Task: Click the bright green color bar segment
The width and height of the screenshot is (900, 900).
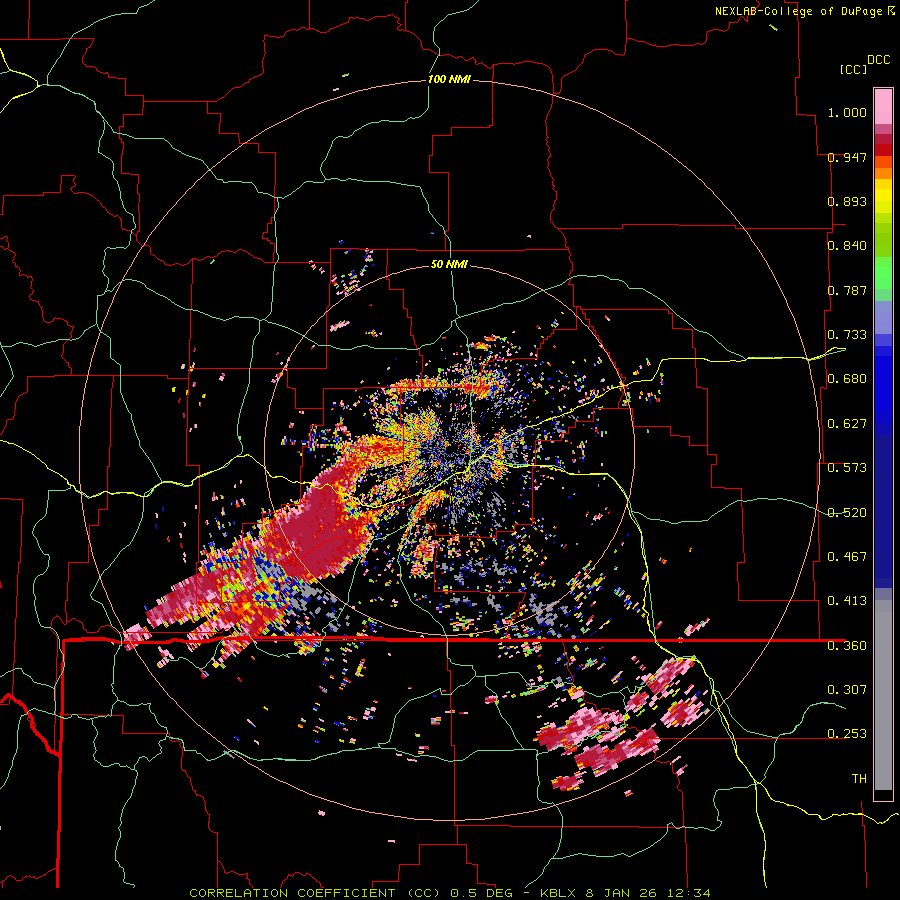Action: pyautogui.click(x=883, y=273)
